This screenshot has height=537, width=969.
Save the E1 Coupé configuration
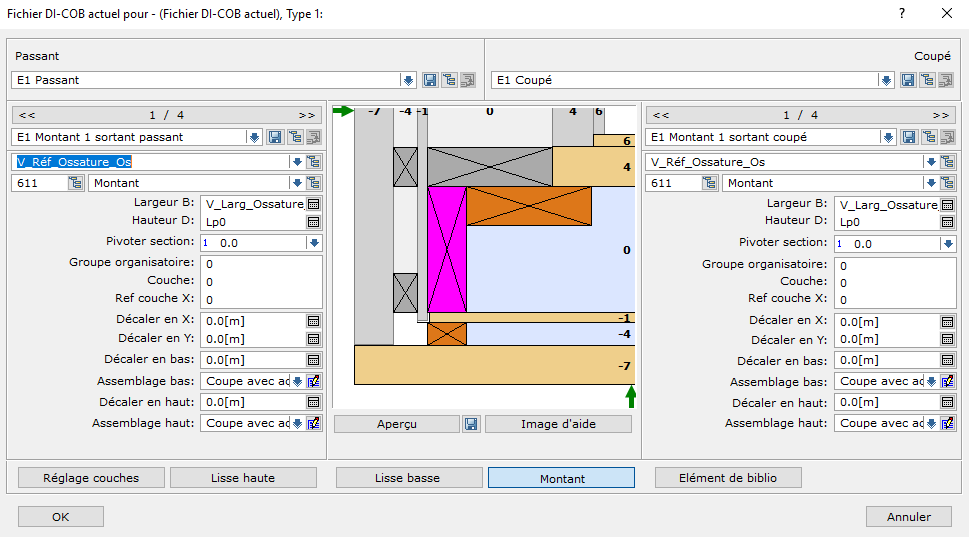908,80
